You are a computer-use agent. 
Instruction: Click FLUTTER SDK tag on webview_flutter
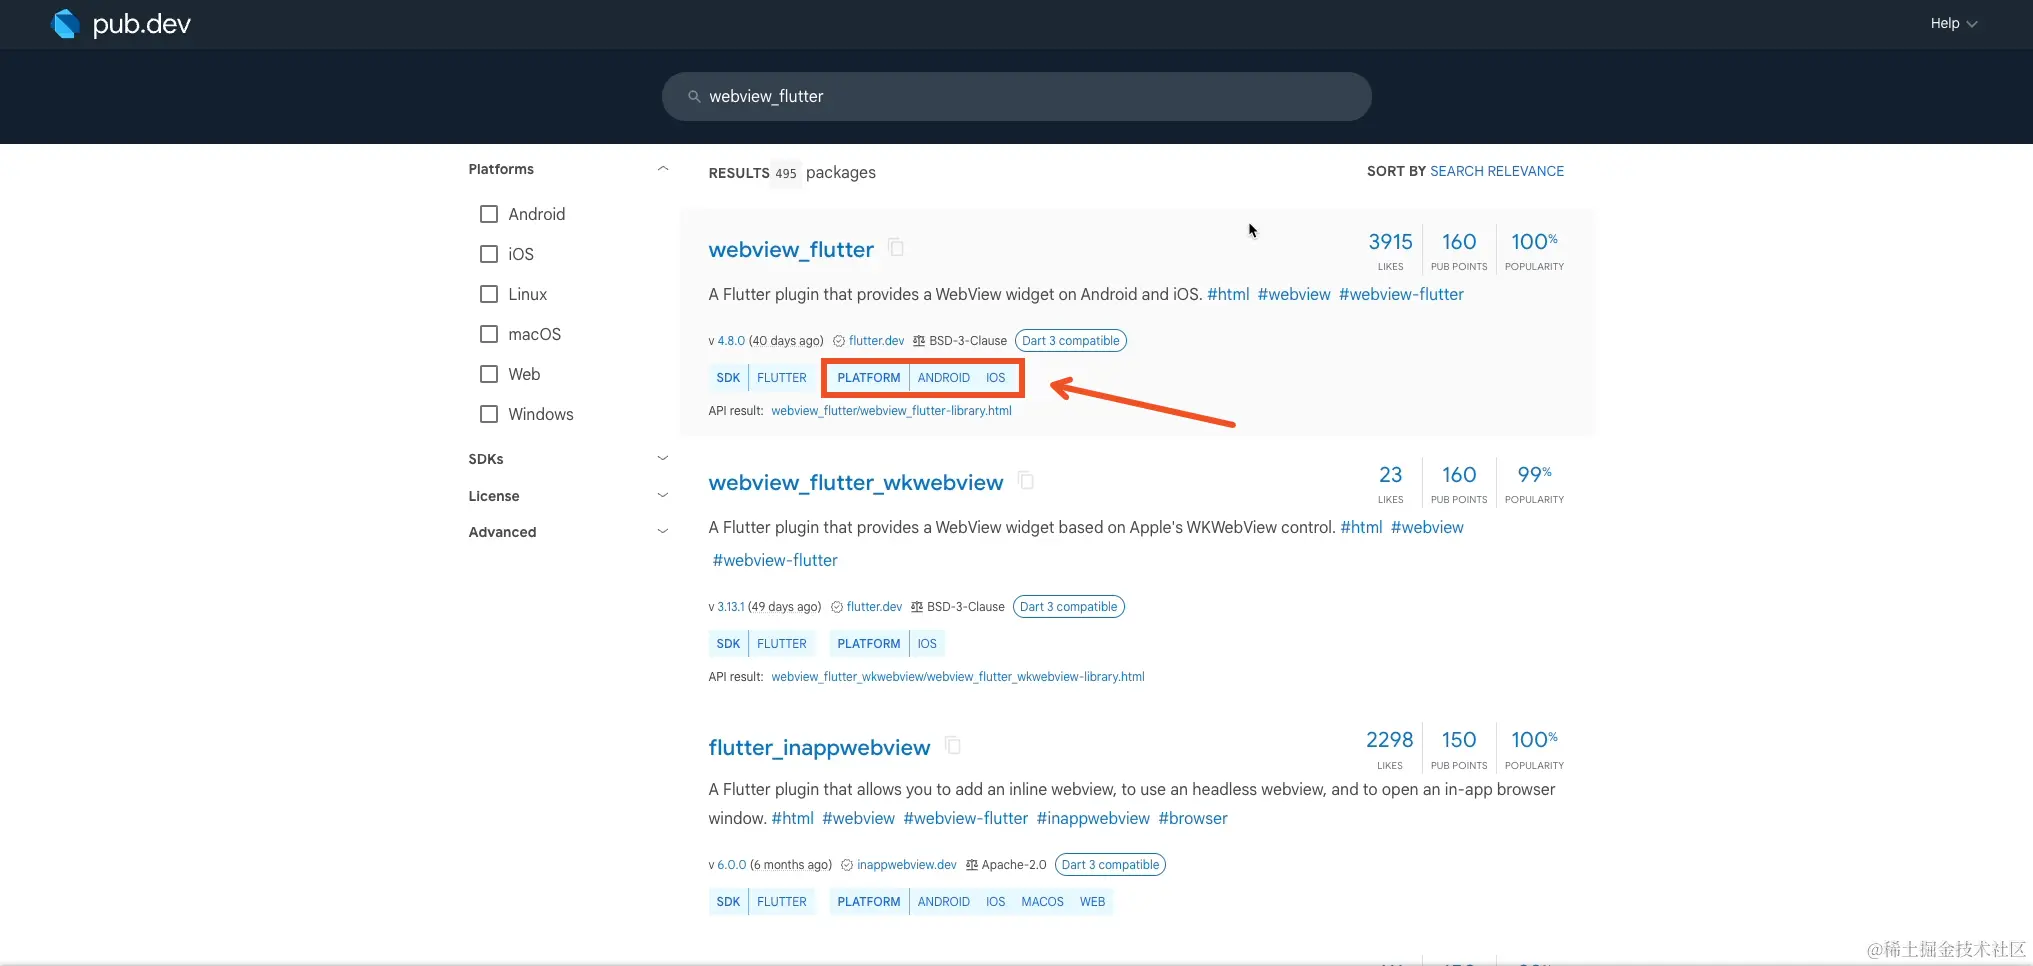pos(781,378)
